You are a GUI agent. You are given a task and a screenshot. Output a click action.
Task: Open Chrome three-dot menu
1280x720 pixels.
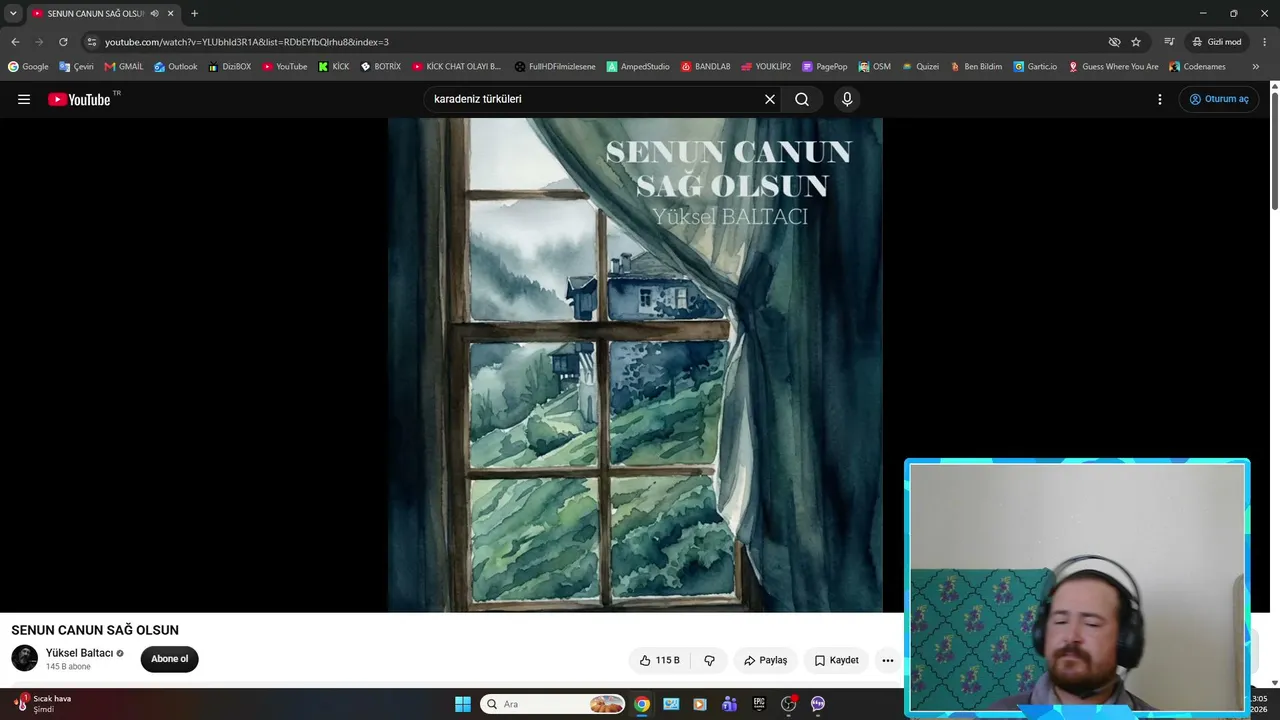[1265, 42]
